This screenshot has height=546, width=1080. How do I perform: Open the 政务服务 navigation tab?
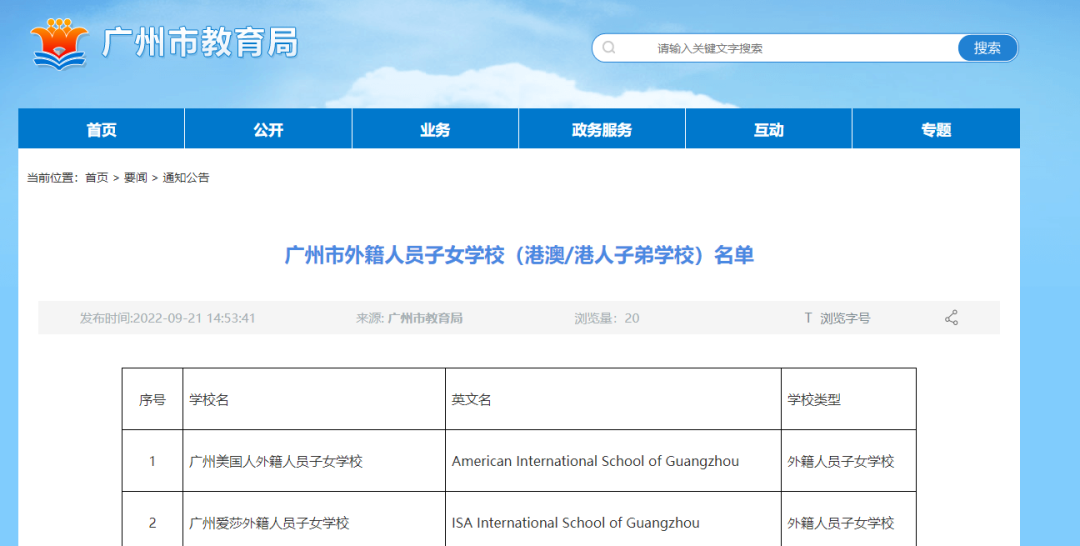pos(602,129)
